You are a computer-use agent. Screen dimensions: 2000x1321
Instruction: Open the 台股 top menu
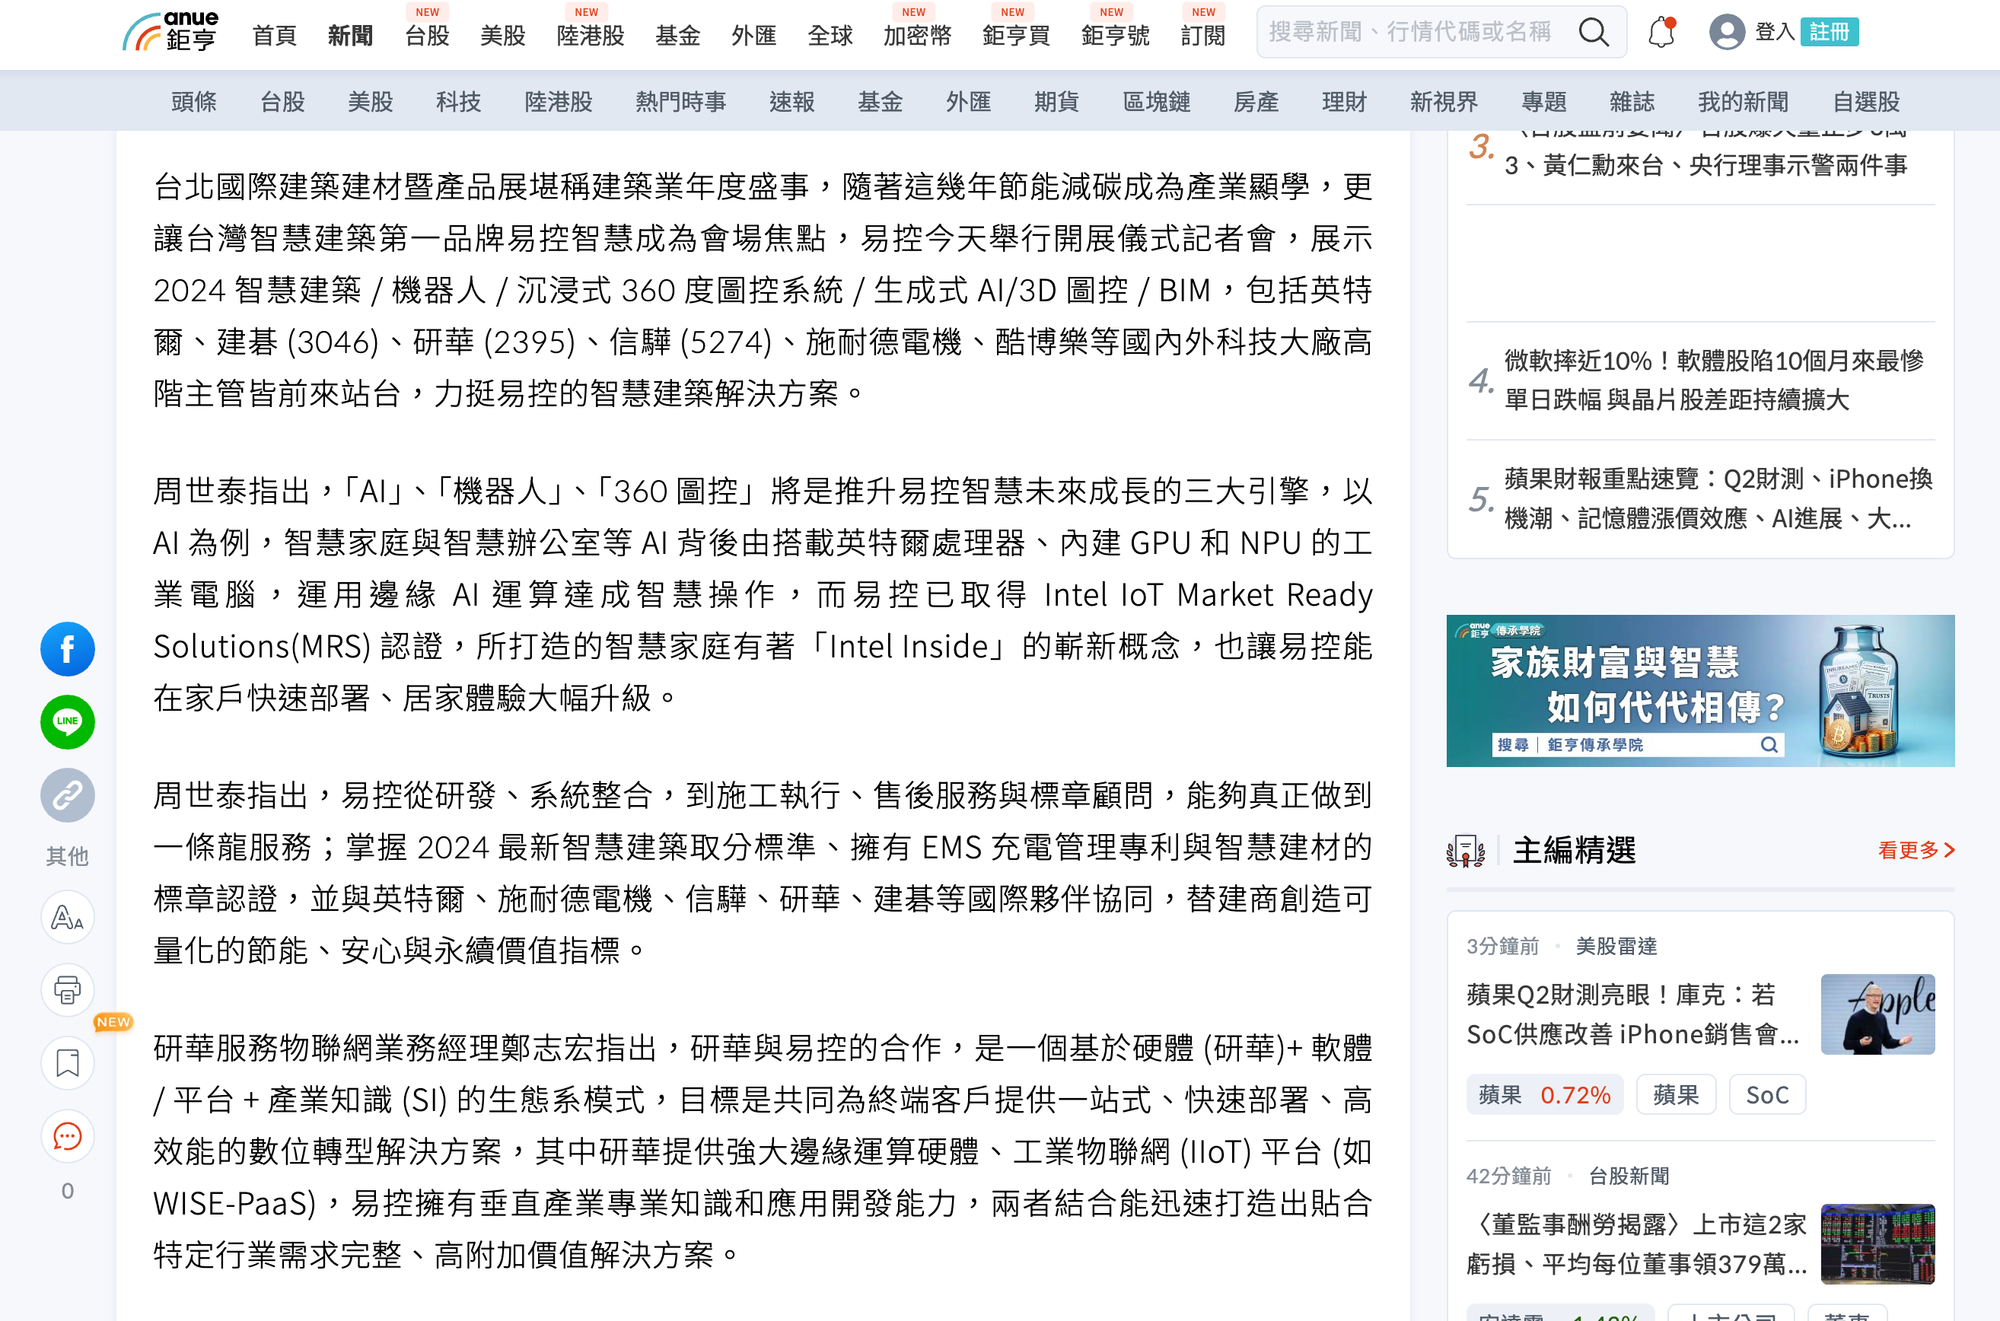click(x=427, y=36)
